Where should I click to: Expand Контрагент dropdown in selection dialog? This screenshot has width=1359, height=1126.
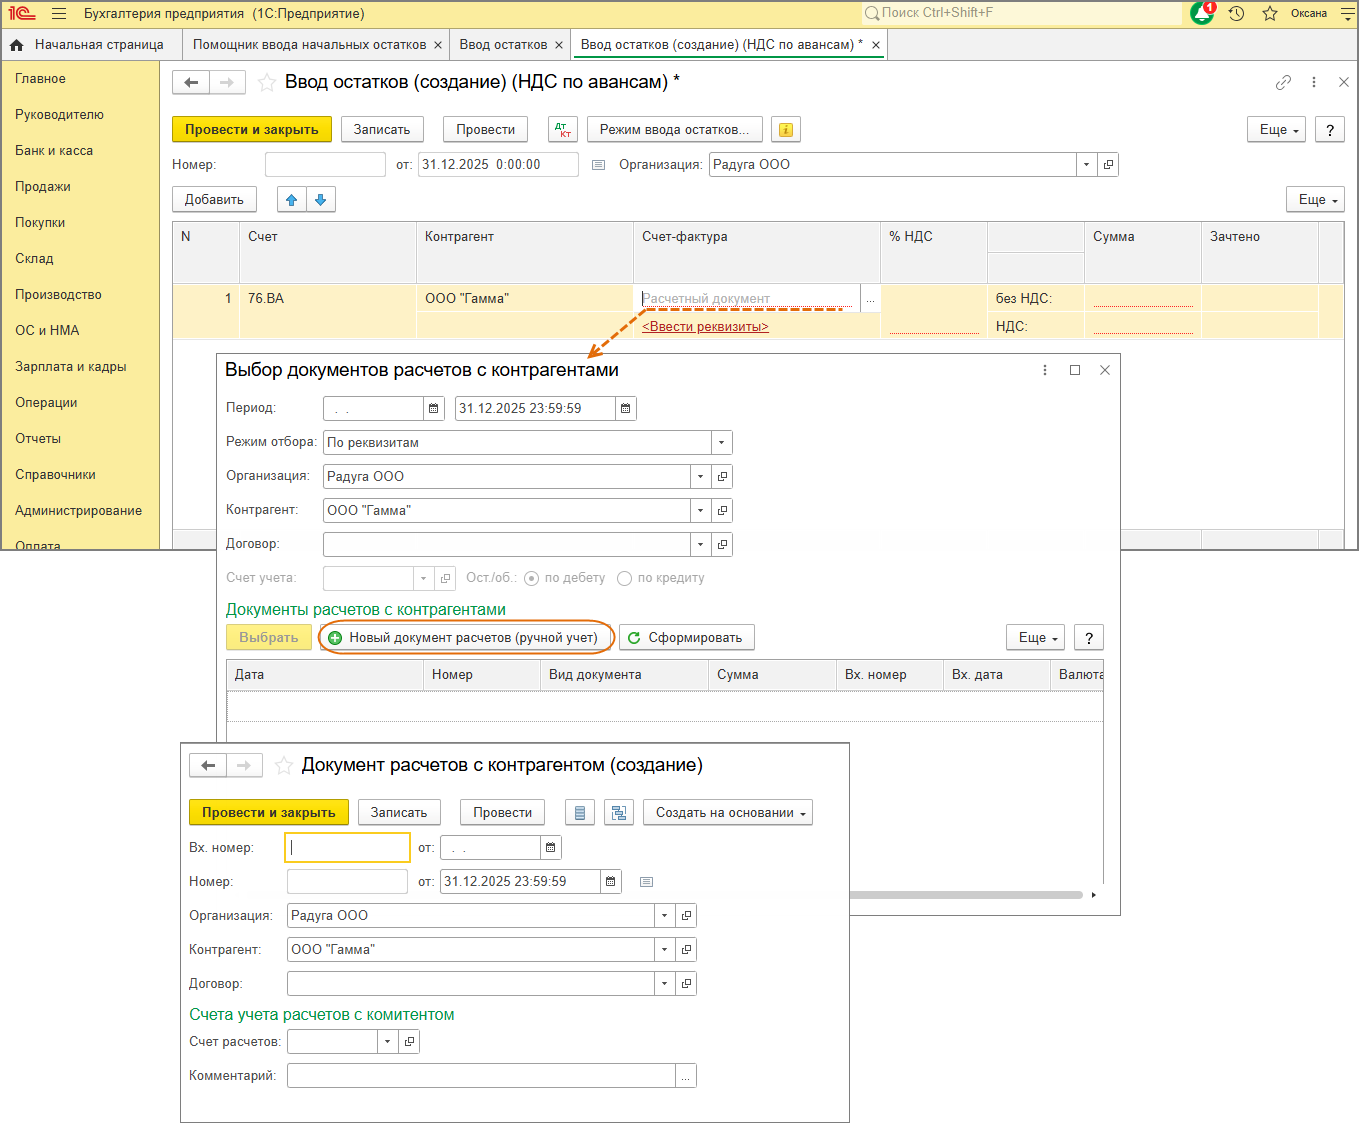(701, 511)
